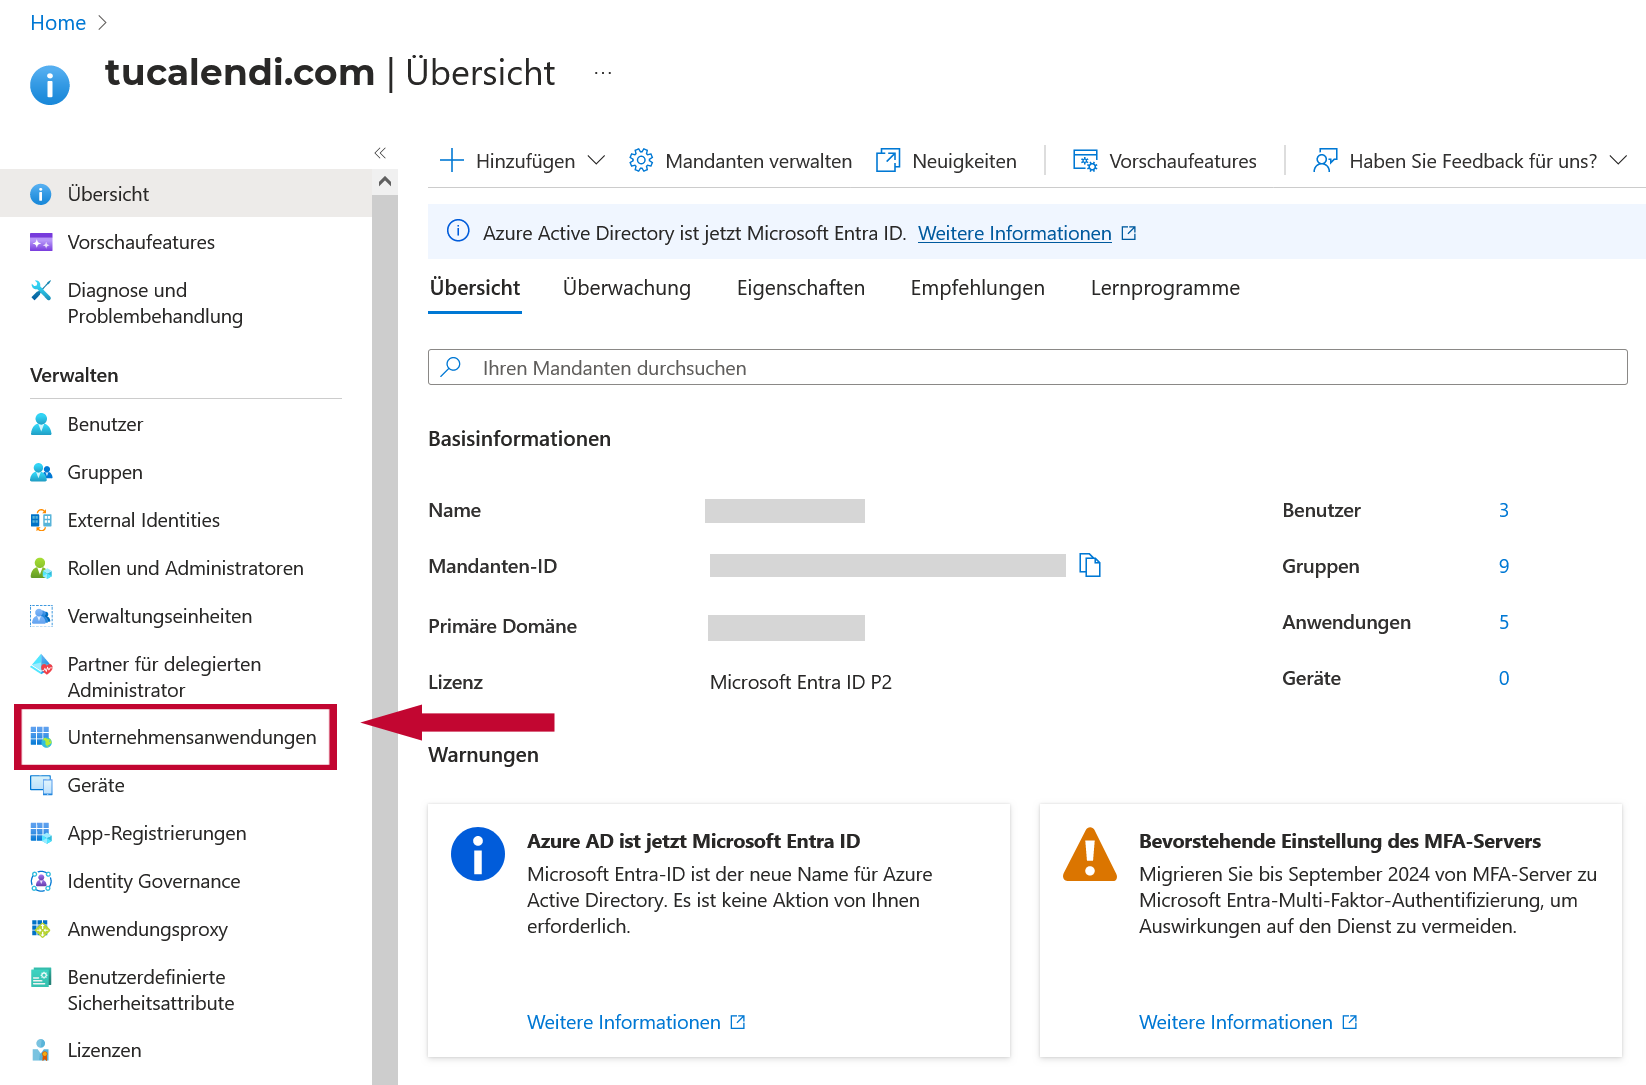The width and height of the screenshot is (1646, 1085).
Task: Click the info icon in Entra ID banner
Action: point(458,231)
